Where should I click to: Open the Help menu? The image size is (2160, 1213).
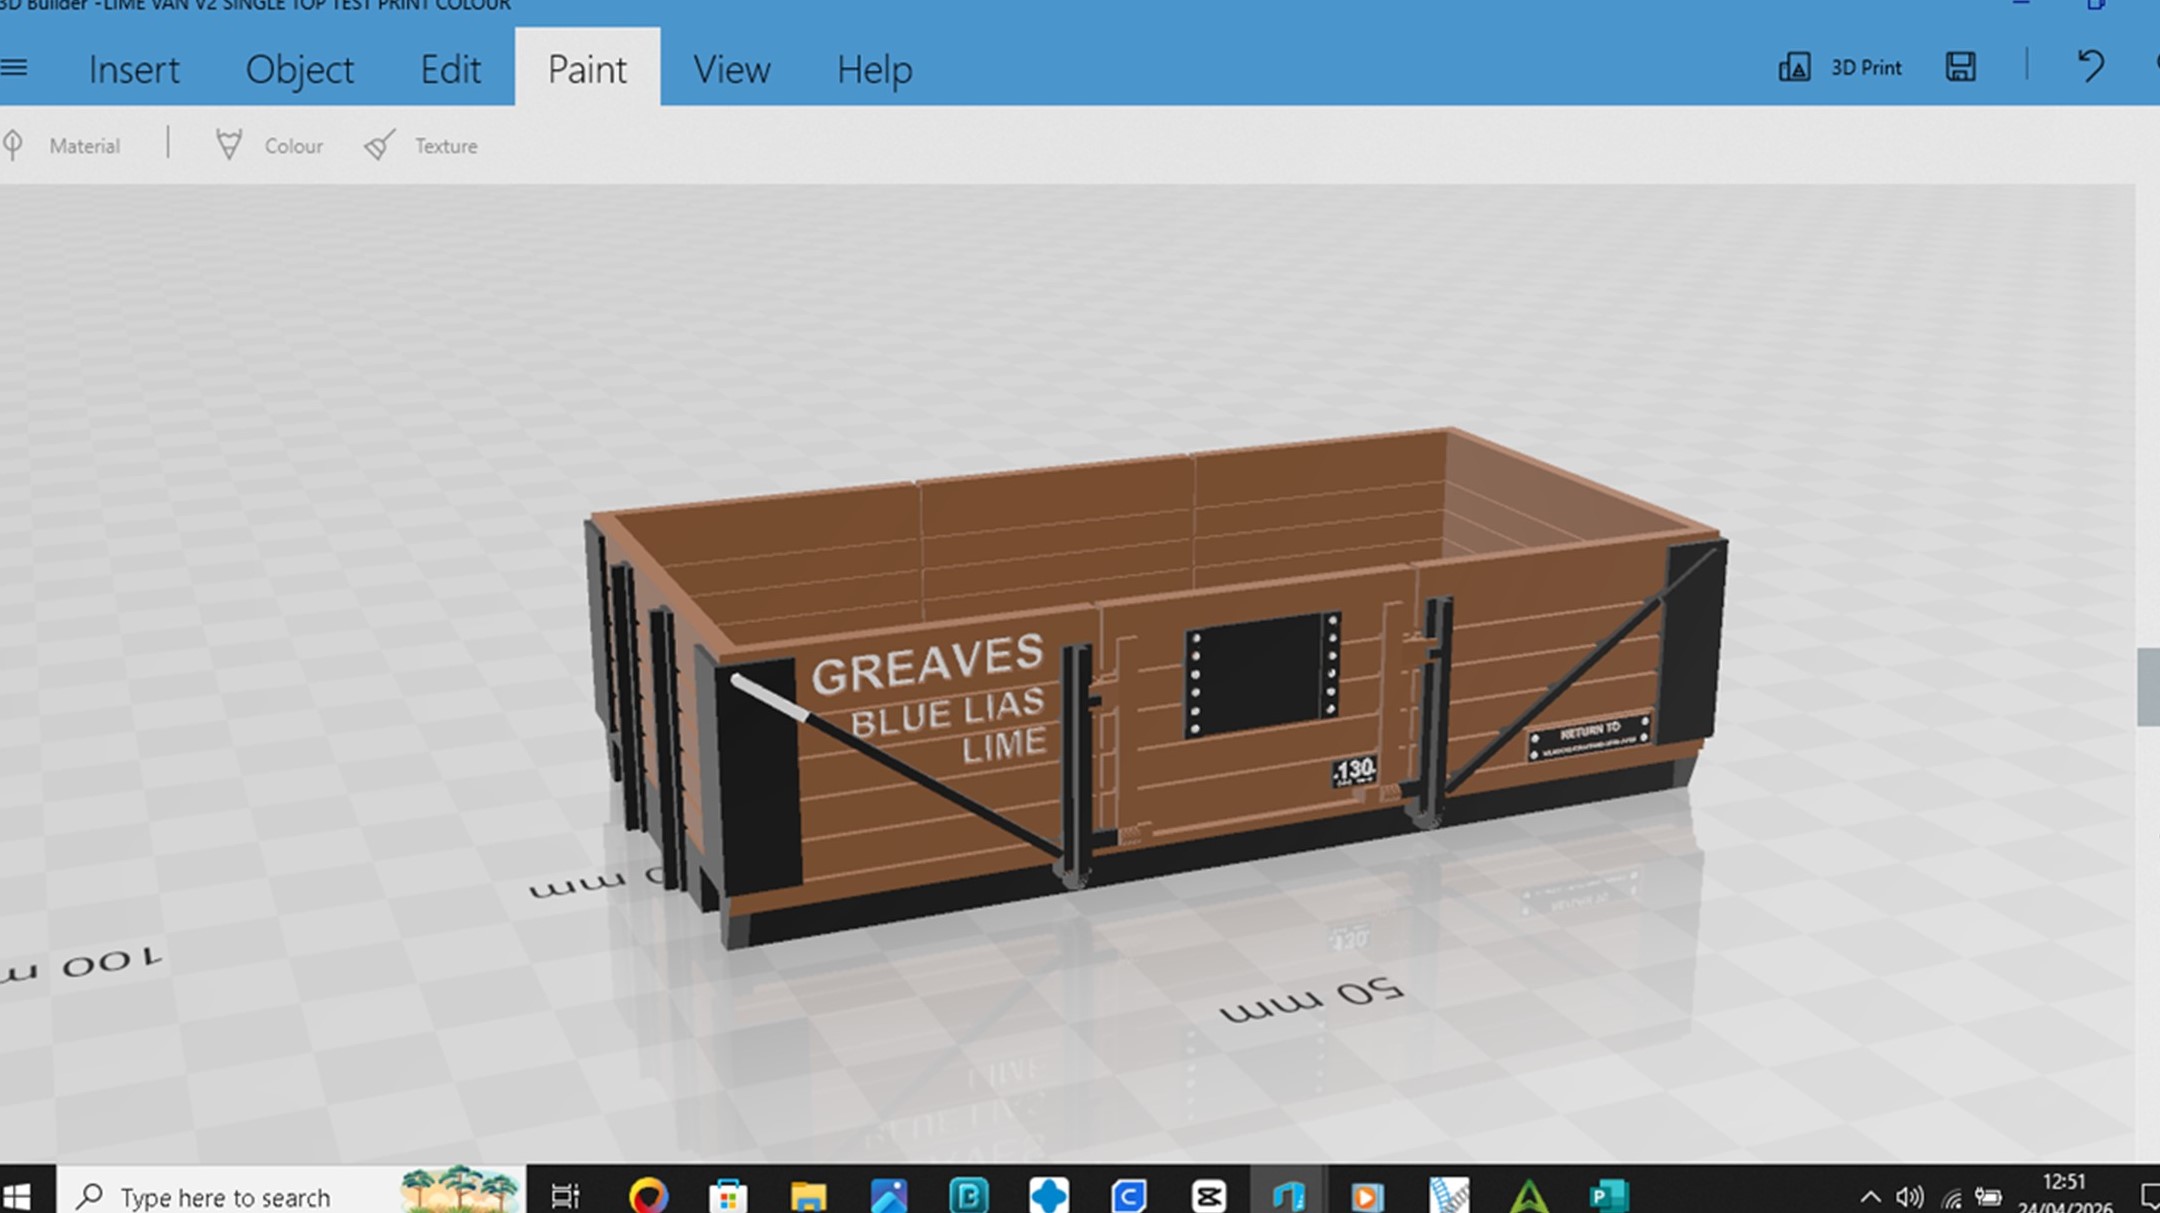coord(874,70)
